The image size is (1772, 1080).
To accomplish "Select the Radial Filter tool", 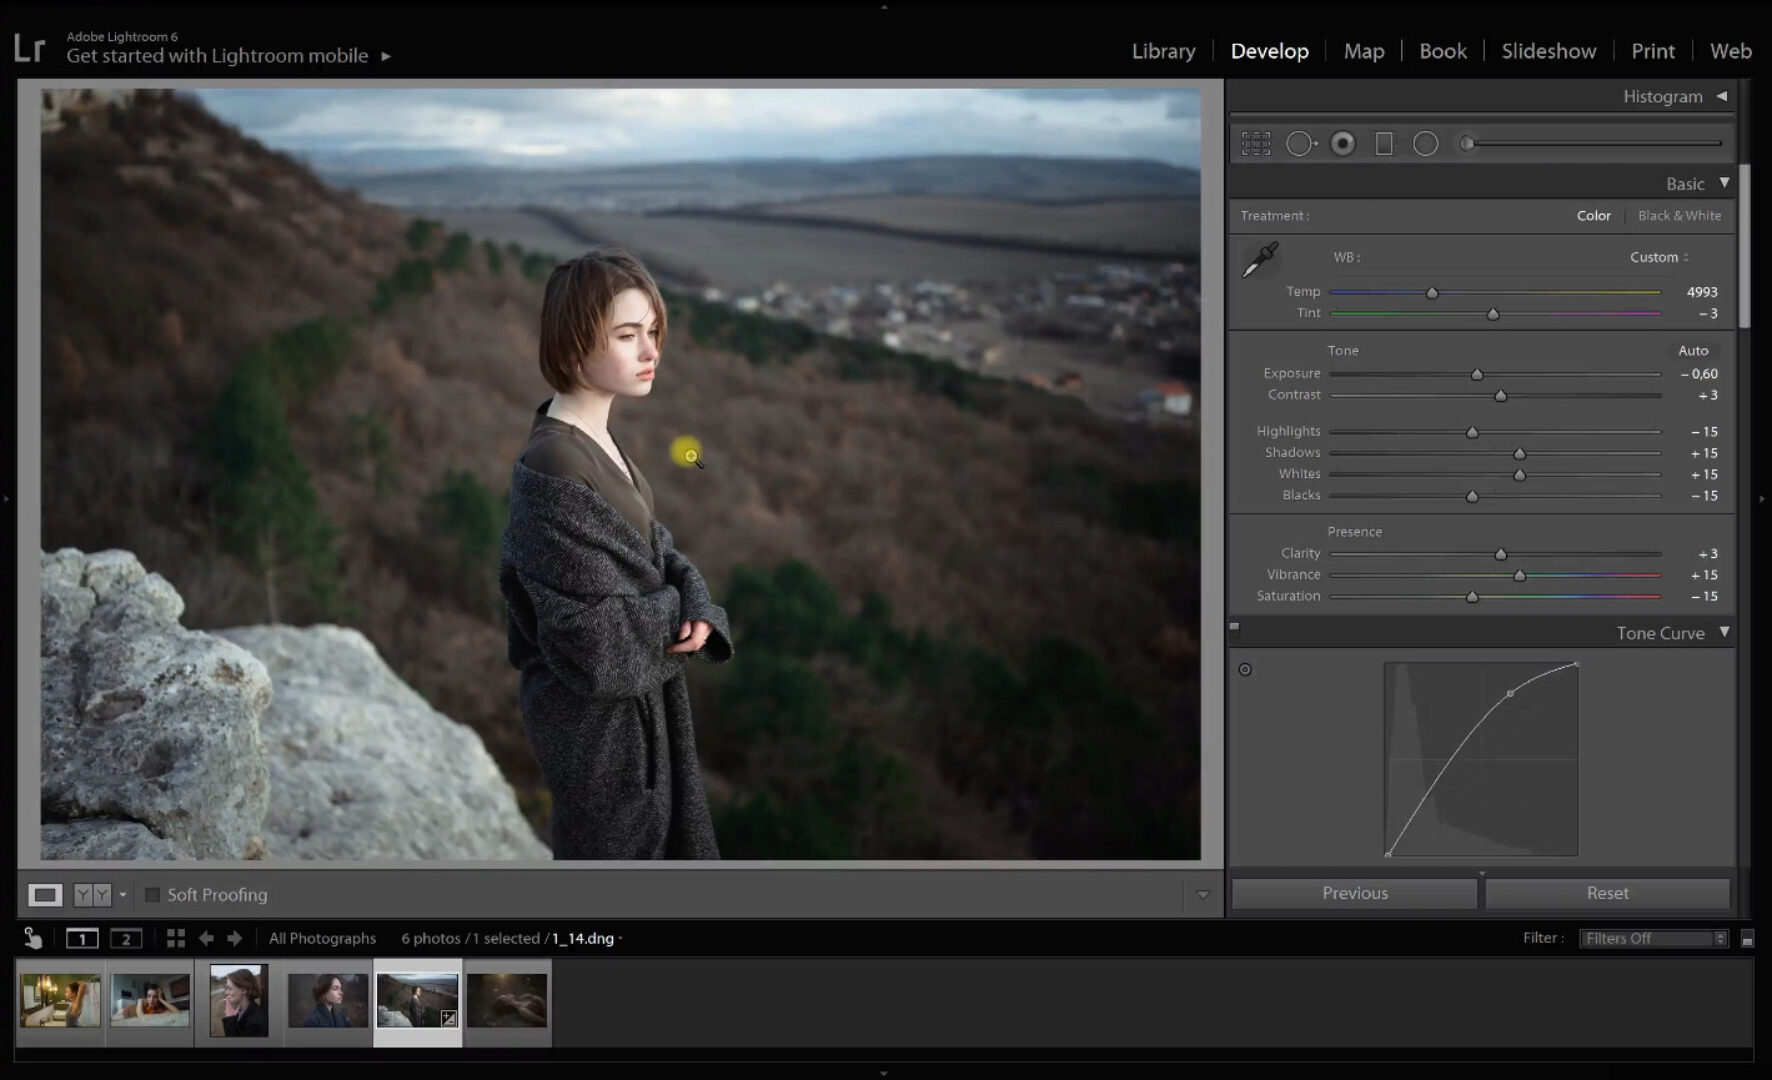I will coord(1425,144).
